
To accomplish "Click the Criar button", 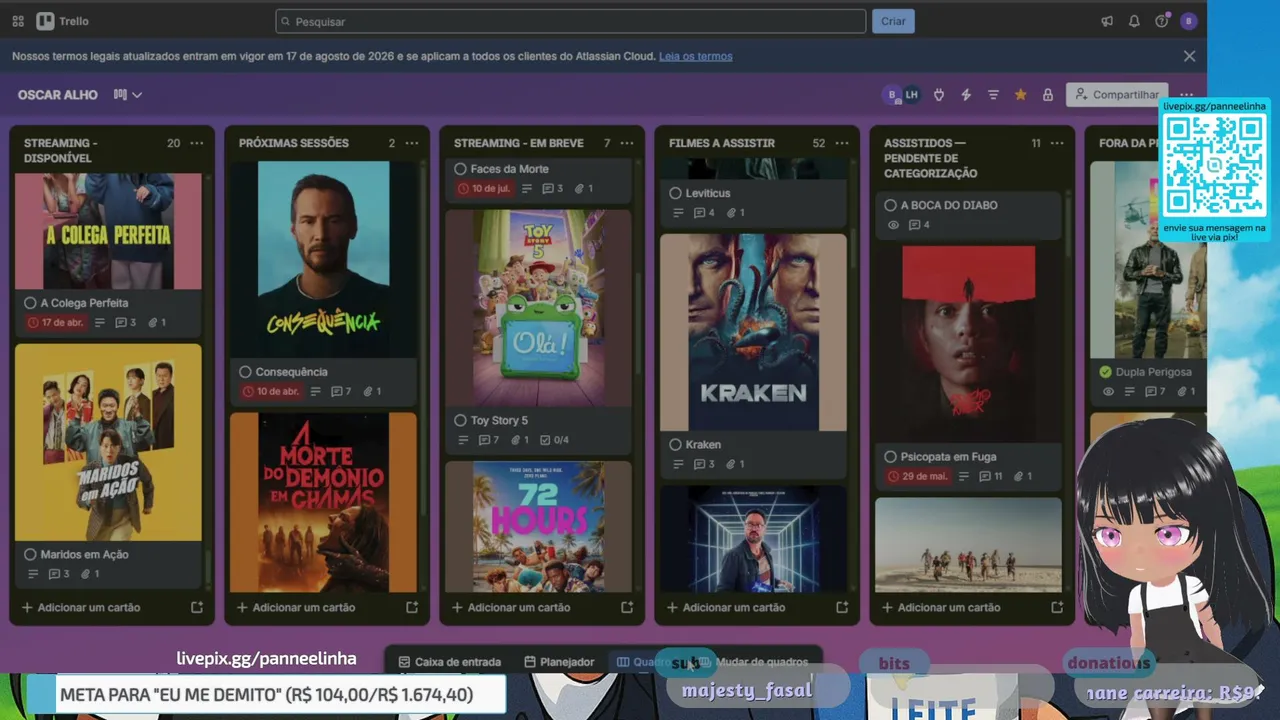I will [x=893, y=21].
